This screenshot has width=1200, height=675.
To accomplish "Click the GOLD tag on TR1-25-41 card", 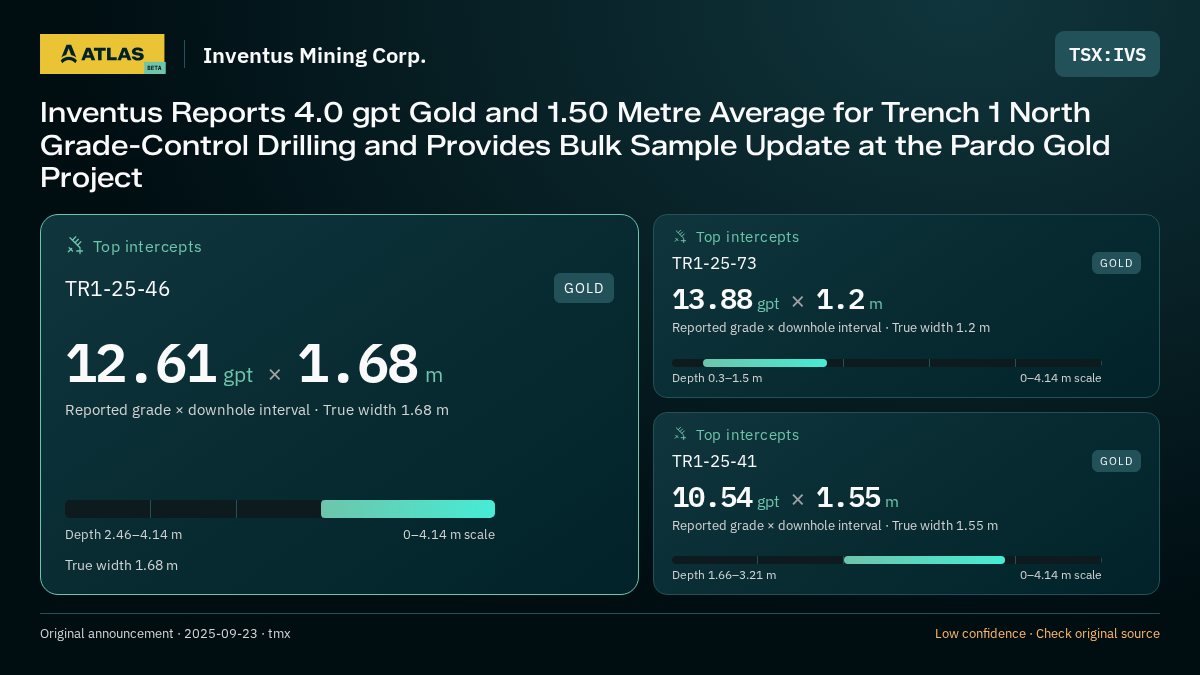I will point(1116,461).
